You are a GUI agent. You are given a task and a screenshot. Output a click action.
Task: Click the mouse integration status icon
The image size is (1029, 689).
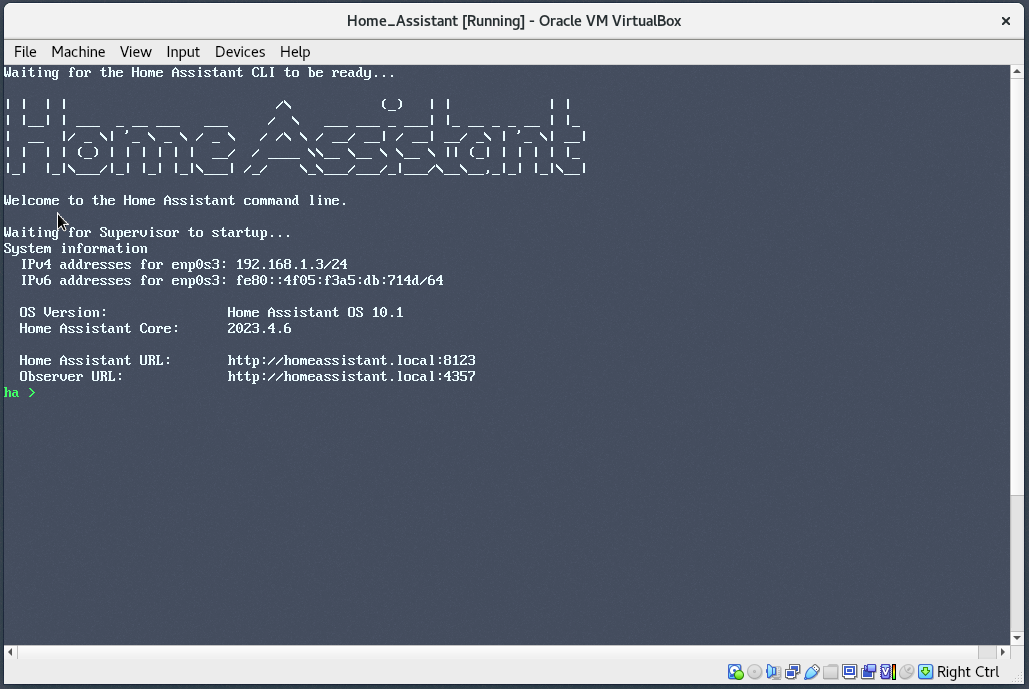pyautogui.click(x=907, y=672)
